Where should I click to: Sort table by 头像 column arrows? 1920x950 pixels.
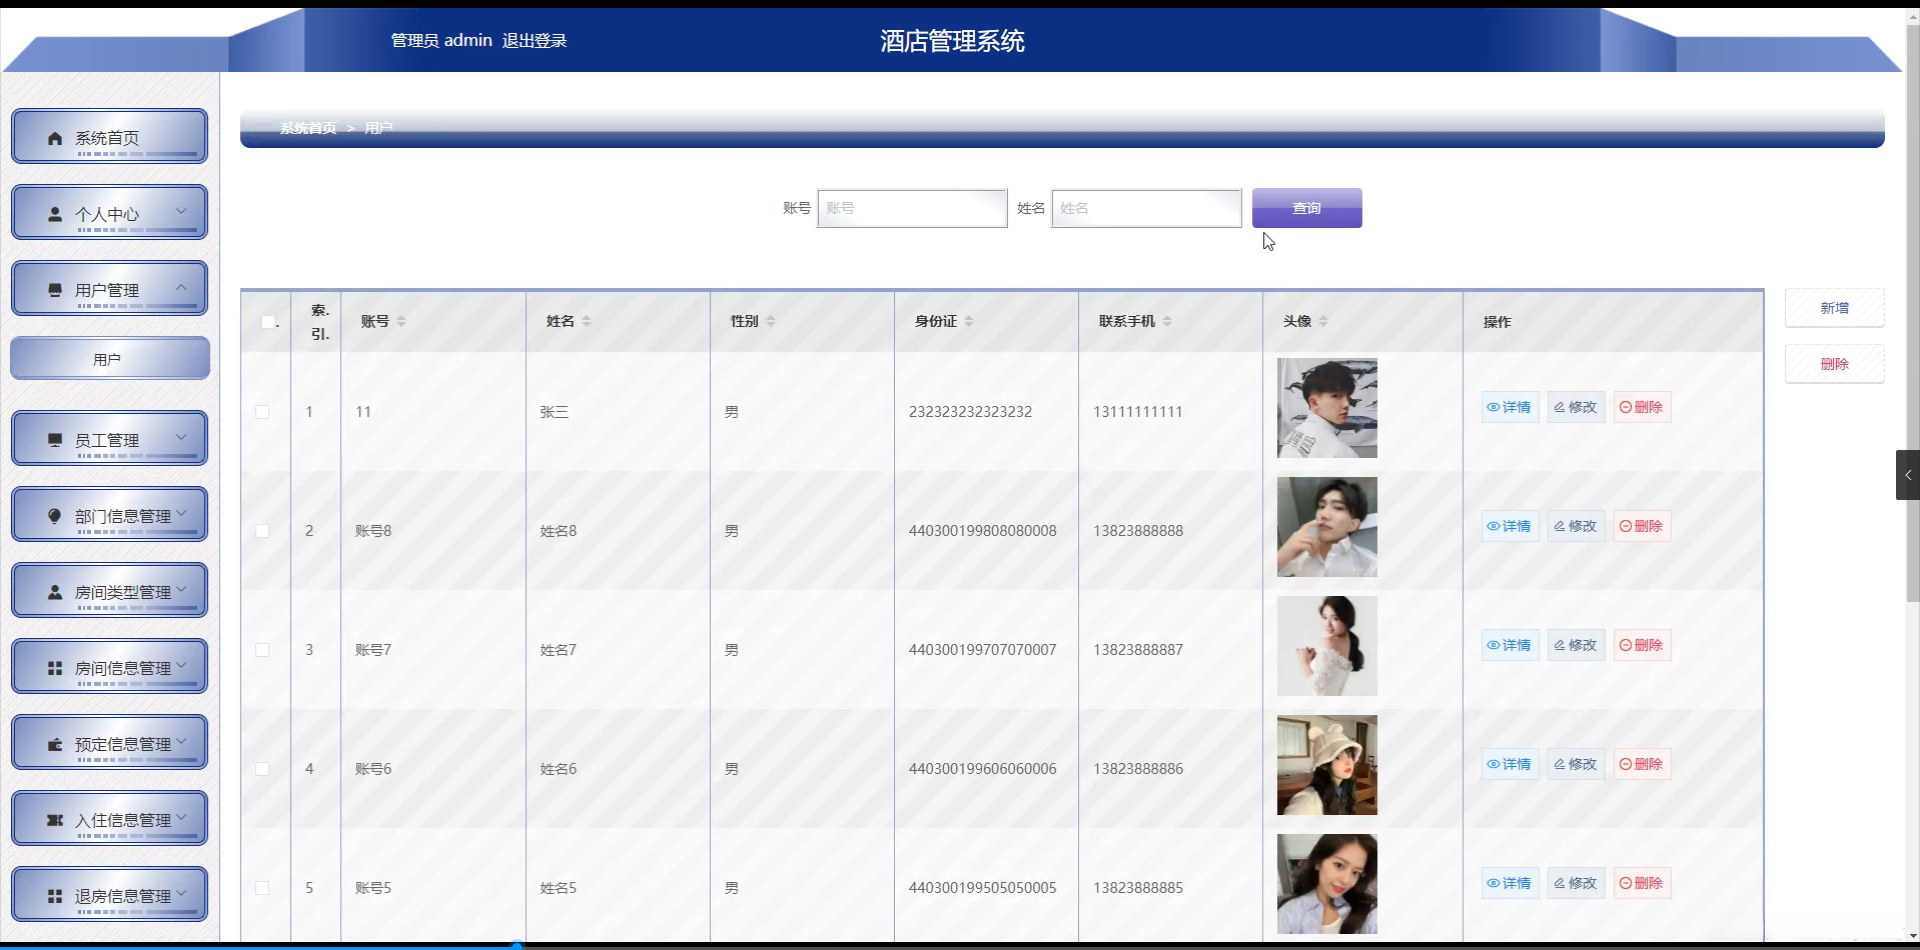tap(1323, 321)
